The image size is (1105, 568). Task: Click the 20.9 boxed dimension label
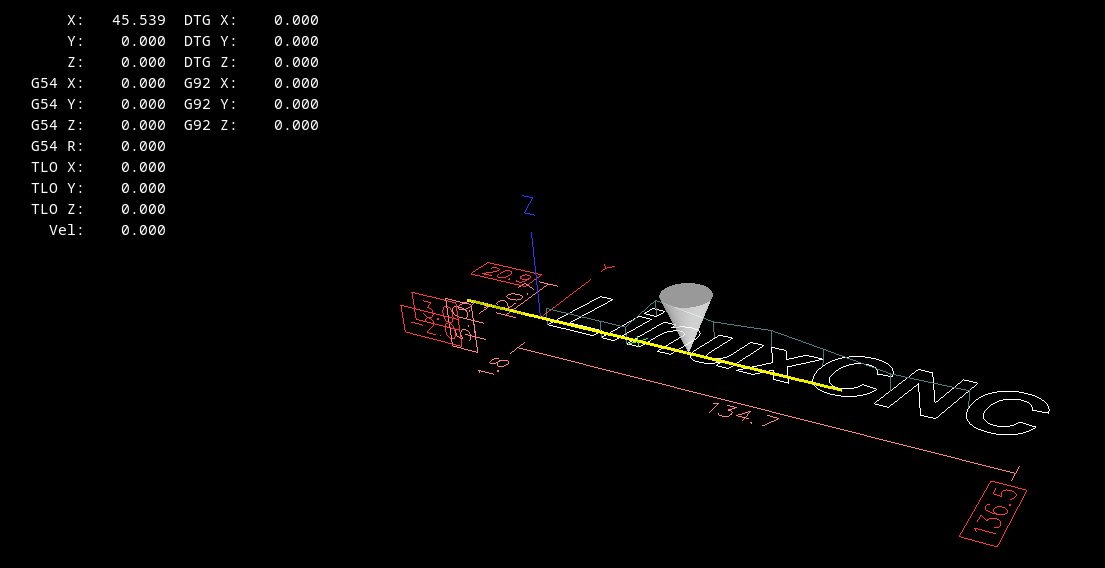[506, 275]
